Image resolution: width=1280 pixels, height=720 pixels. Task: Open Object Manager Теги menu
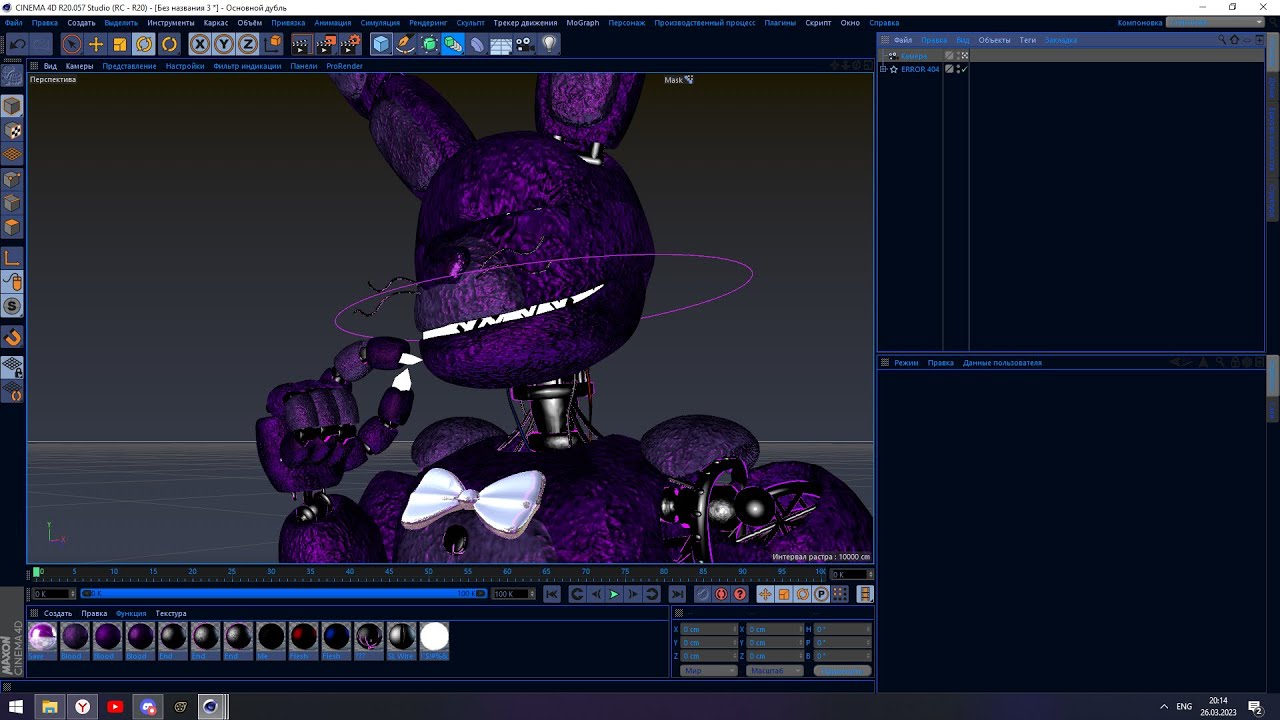(x=1027, y=40)
